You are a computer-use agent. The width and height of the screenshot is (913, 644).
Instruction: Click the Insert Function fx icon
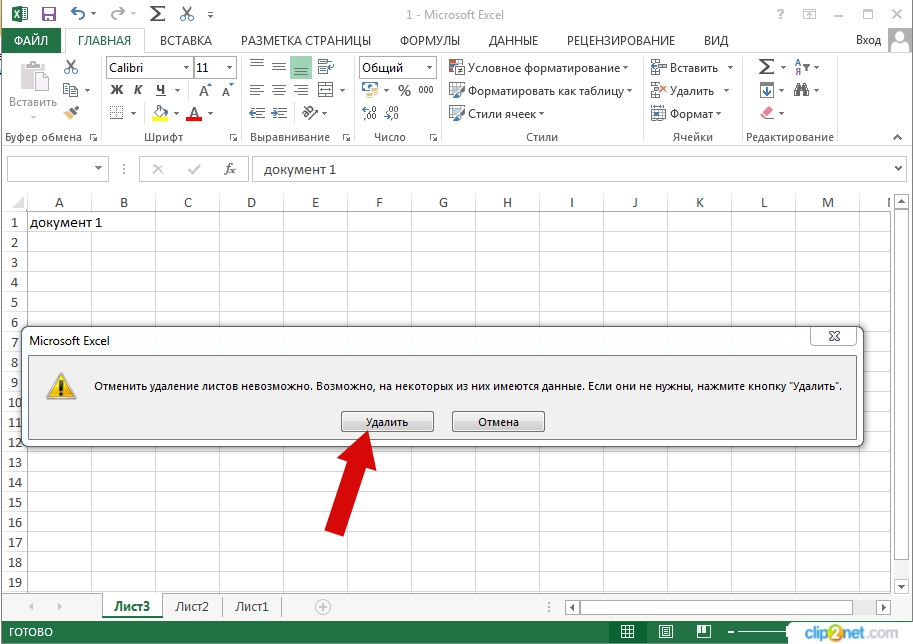pos(230,169)
